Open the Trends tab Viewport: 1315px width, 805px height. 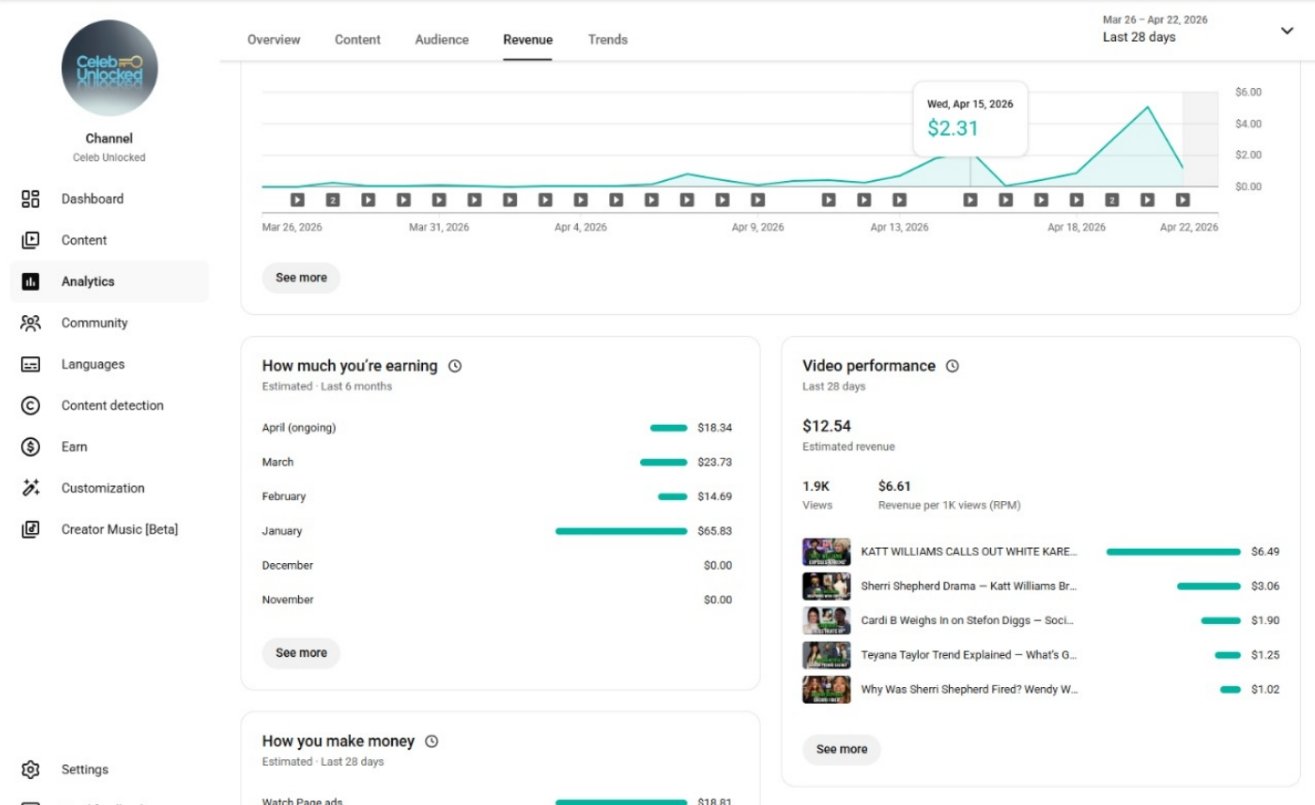[608, 40]
